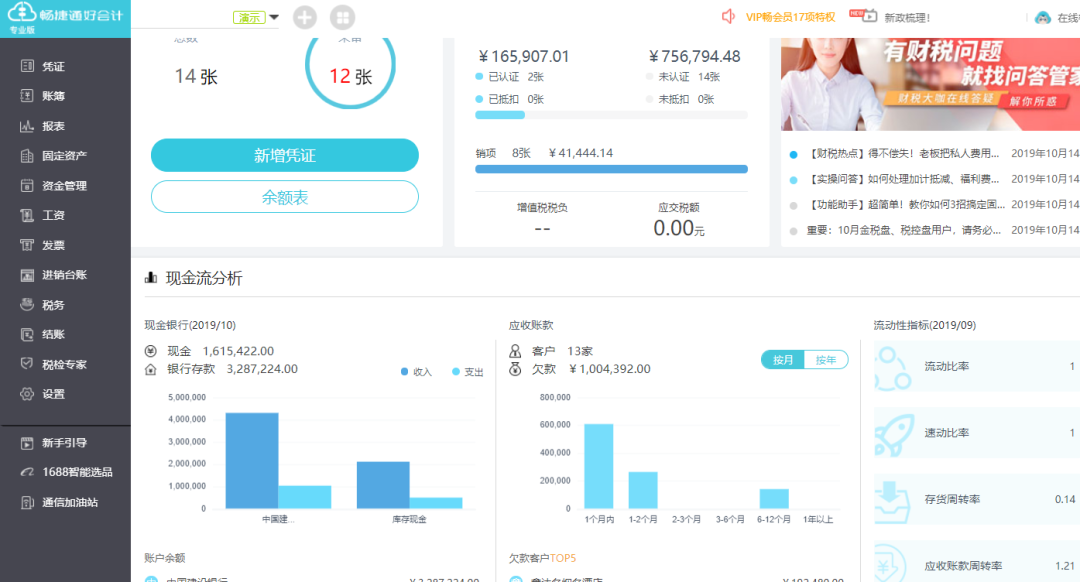
Task: Click the plus add icon in top bar
Action: tap(305, 17)
